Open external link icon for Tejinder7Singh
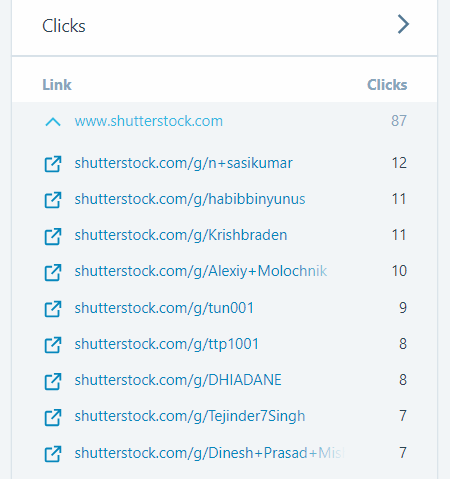This screenshot has width=450, height=479. (53, 417)
